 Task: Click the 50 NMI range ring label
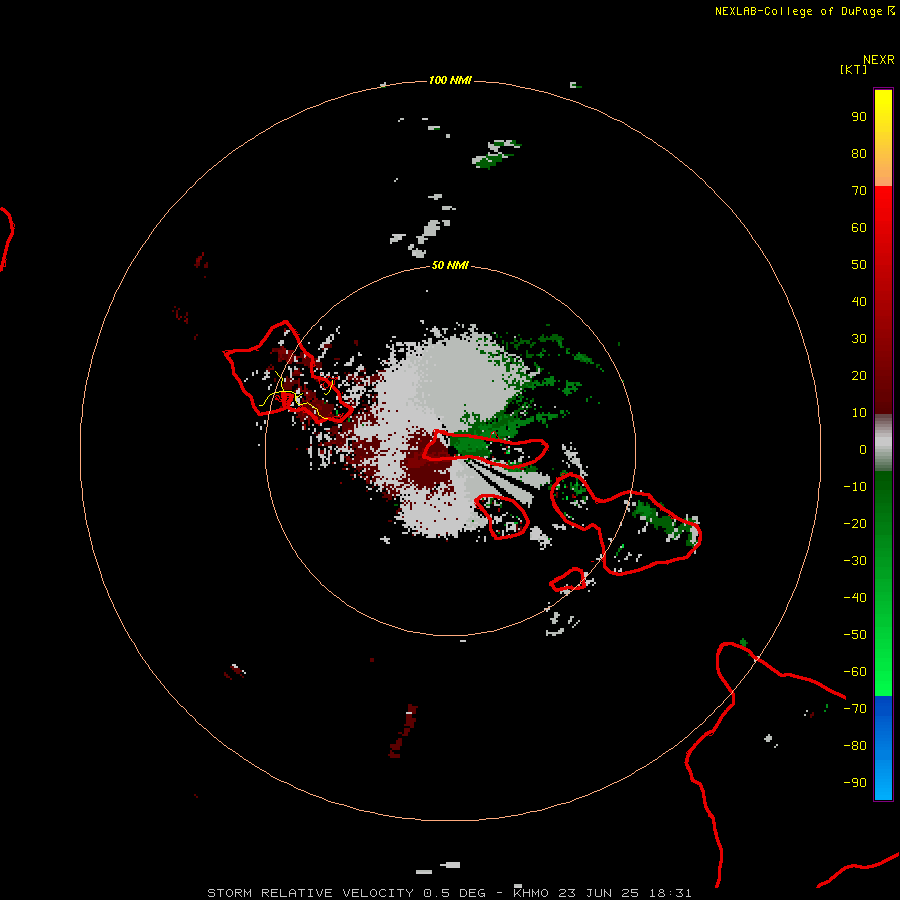pos(450,265)
